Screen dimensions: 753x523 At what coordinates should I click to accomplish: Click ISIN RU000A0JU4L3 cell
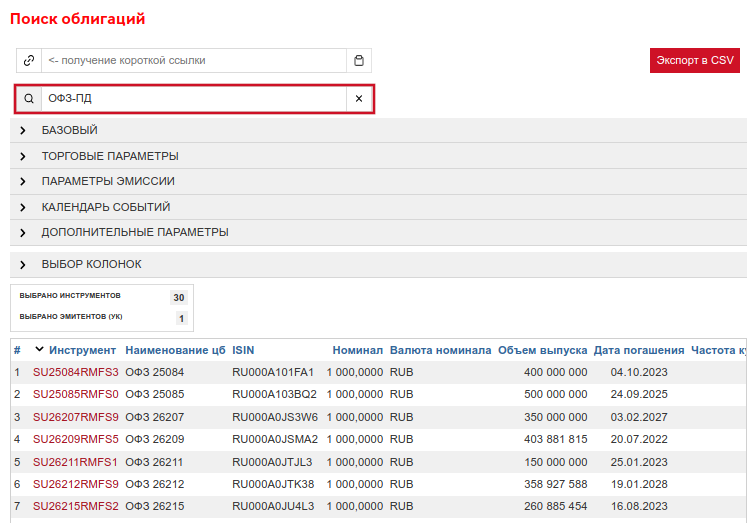click(273, 506)
